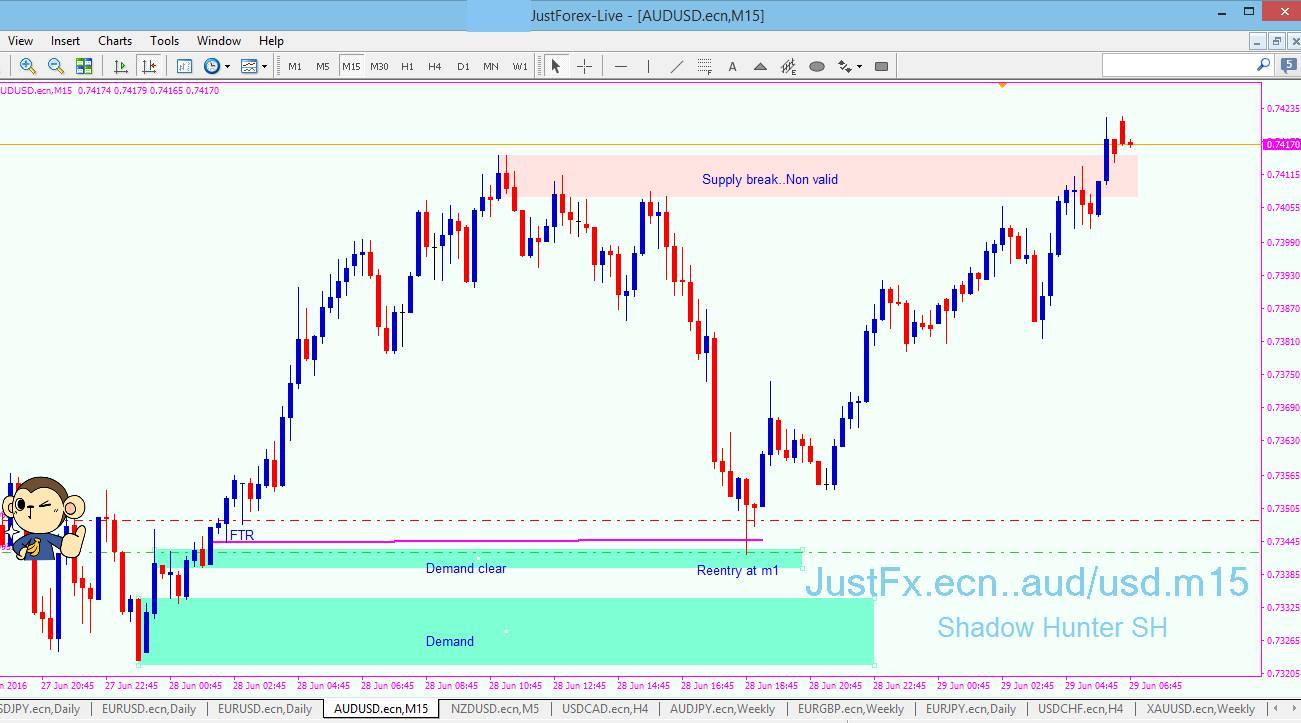This screenshot has width=1301, height=723.
Task: Open the Charts menu
Action: (x=114, y=41)
